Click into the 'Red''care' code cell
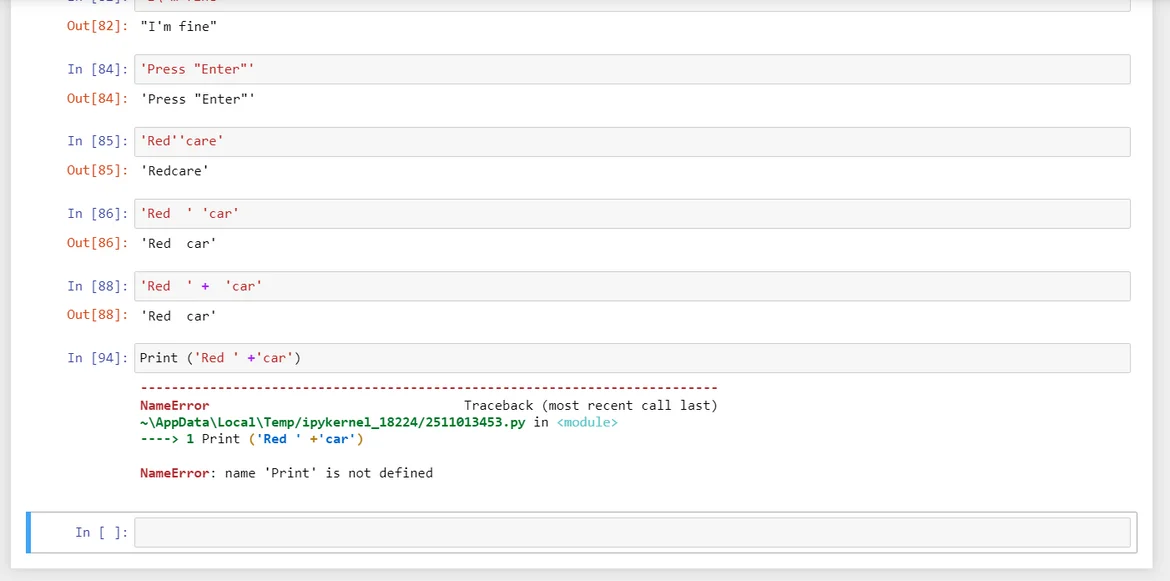 point(632,141)
